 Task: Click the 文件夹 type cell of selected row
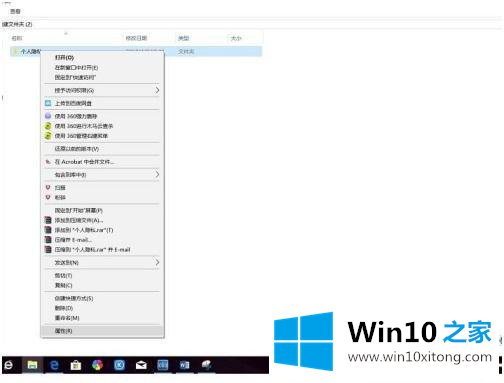186,52
